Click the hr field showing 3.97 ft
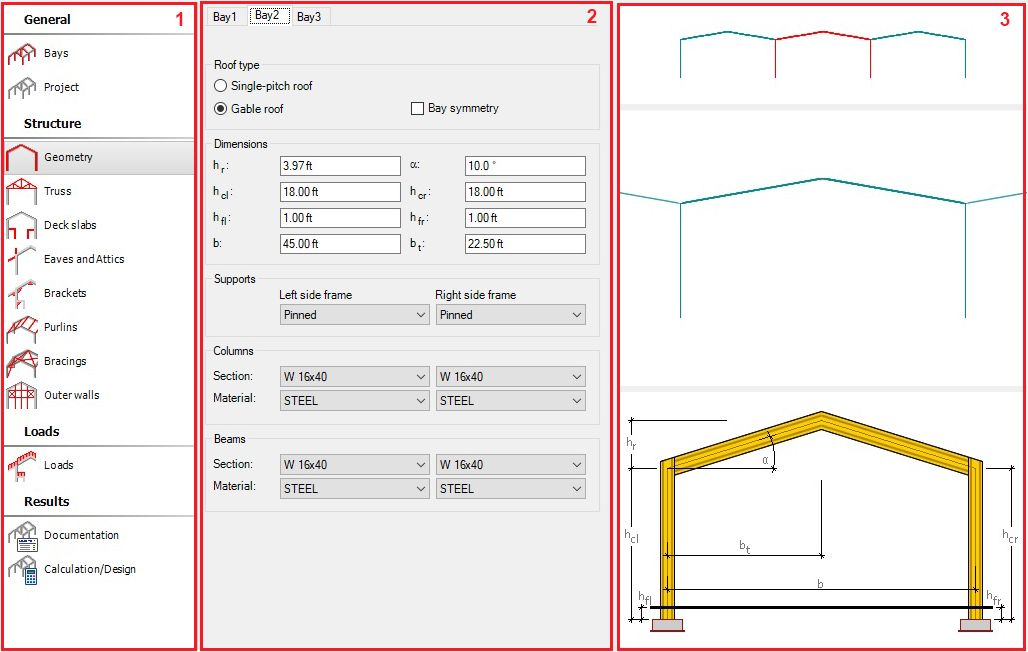1028x652 pixels. tap(340, 166)
